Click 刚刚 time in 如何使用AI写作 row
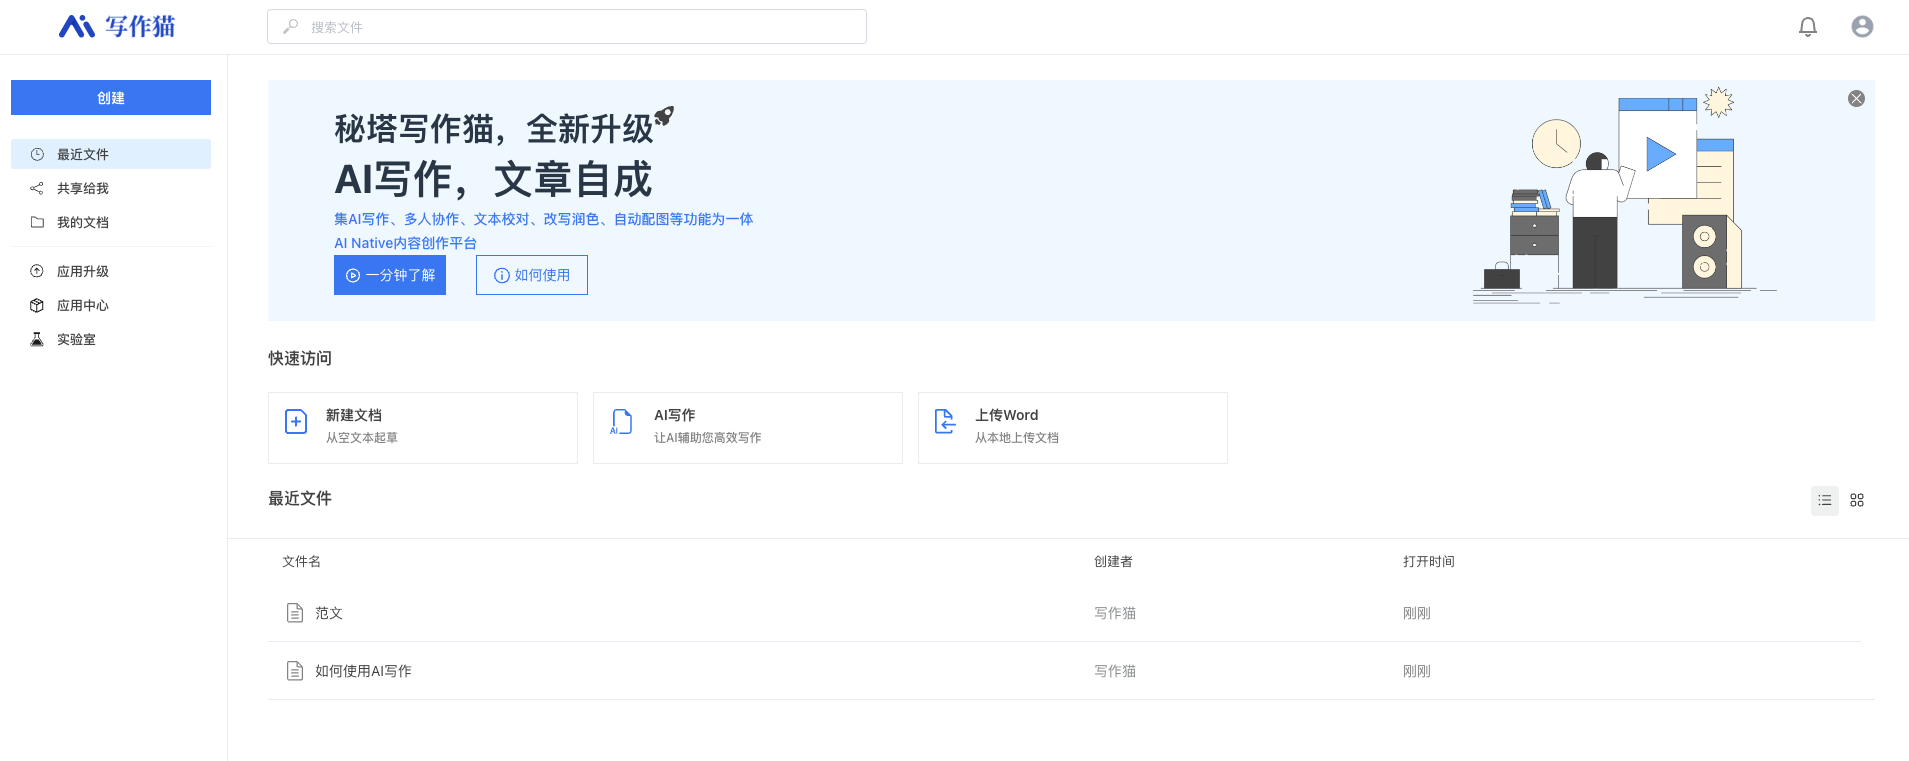This screenshot has width=1909, height=761. tap(1417, 671)
